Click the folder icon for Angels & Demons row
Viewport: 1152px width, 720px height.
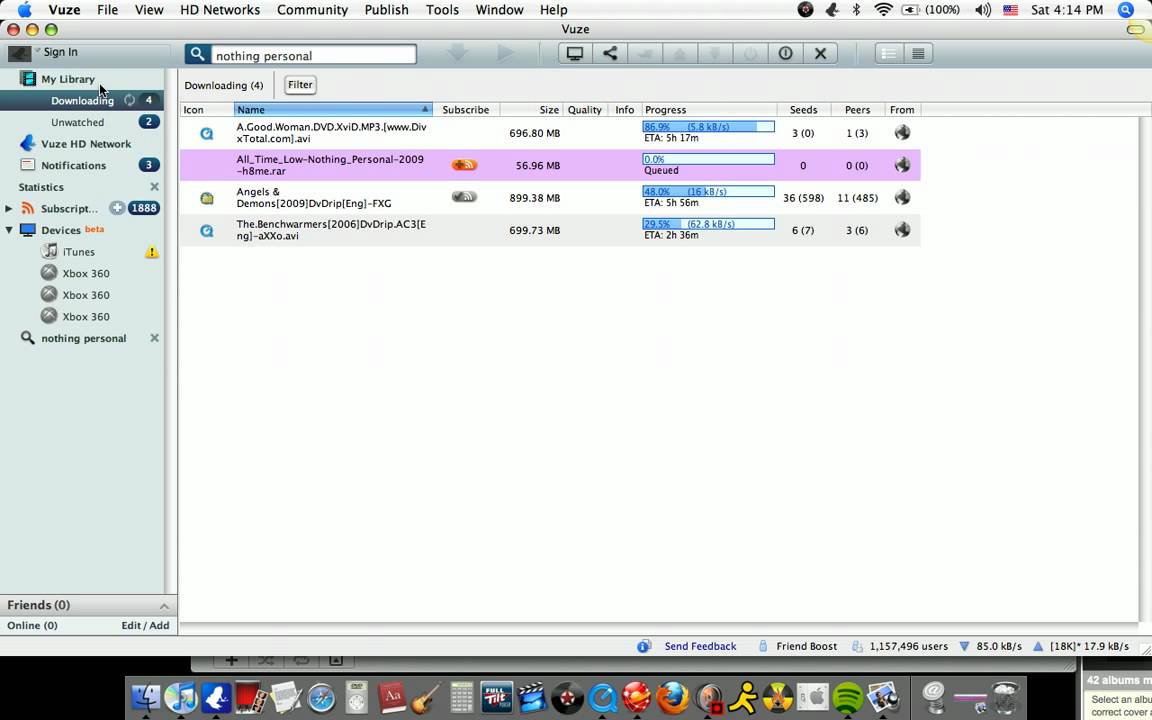(x=206, y=198)
